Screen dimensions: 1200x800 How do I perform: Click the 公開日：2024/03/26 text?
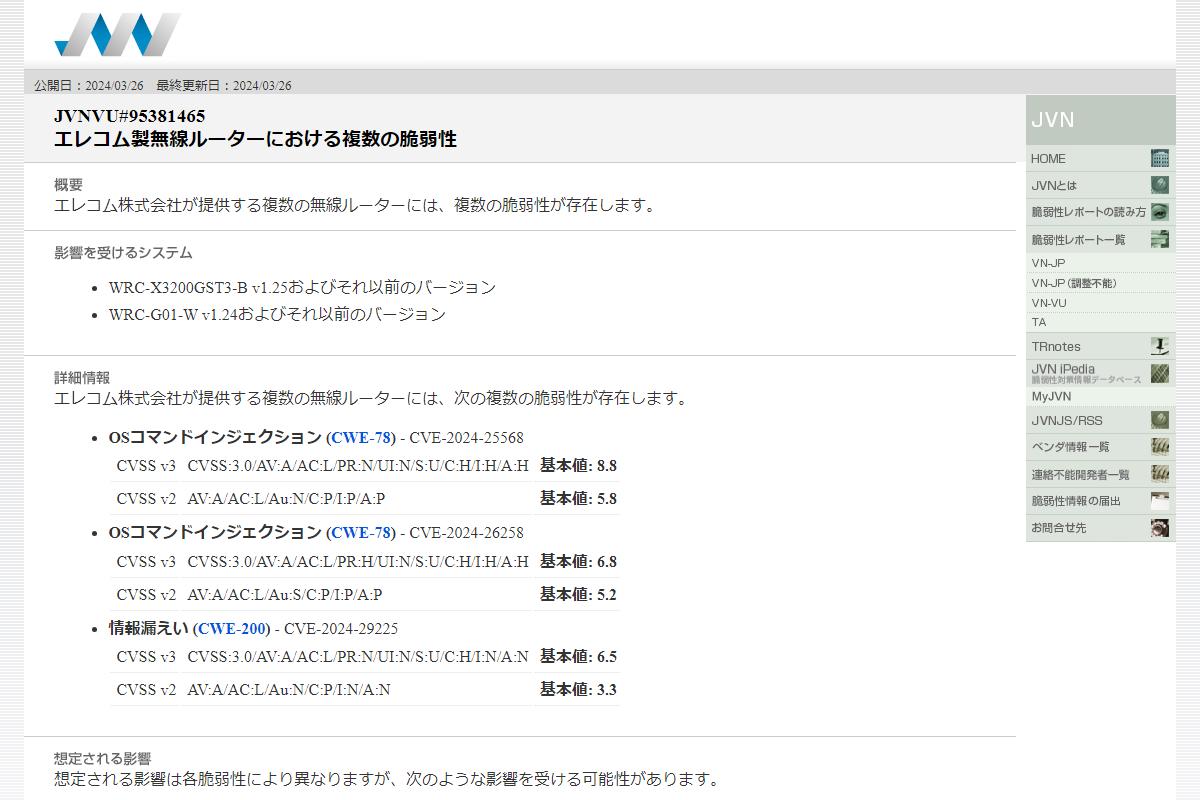(x=89, y=85)
